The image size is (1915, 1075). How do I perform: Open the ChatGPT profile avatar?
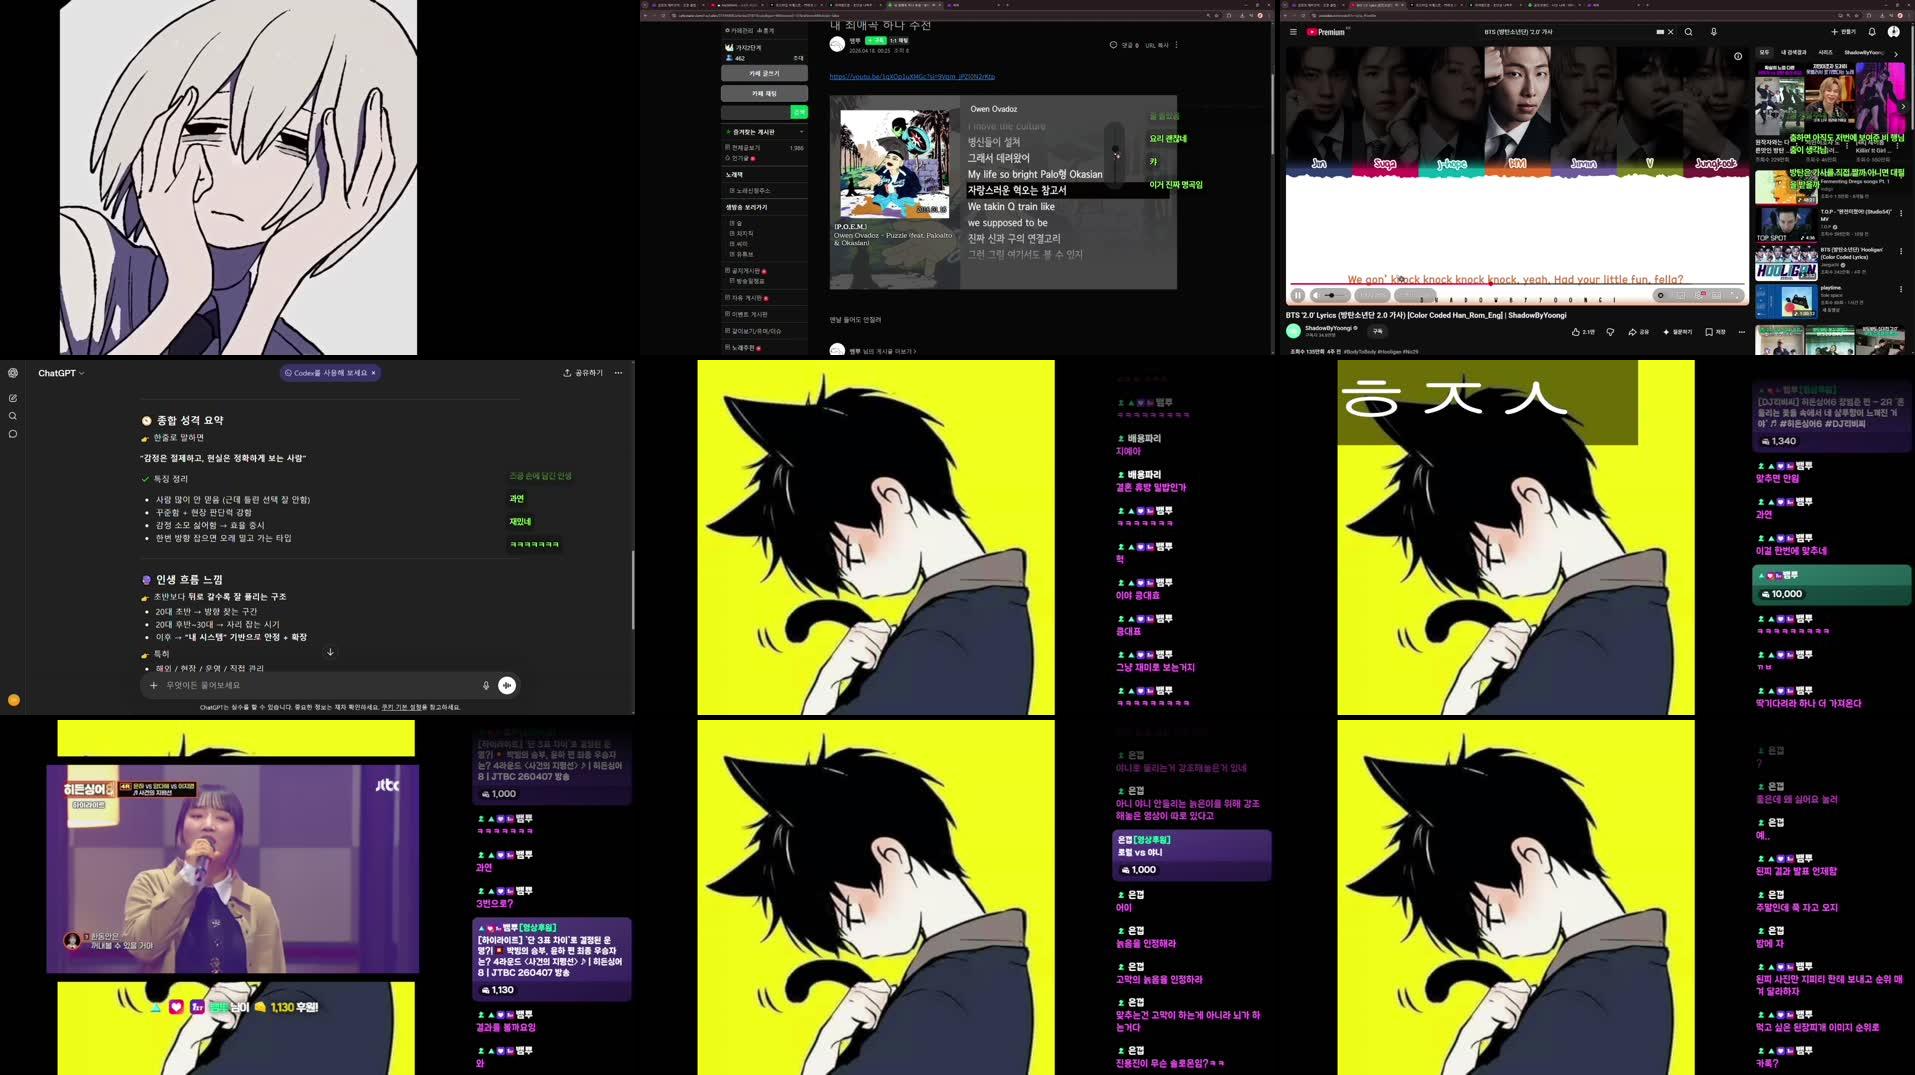[x=14, y=700]
